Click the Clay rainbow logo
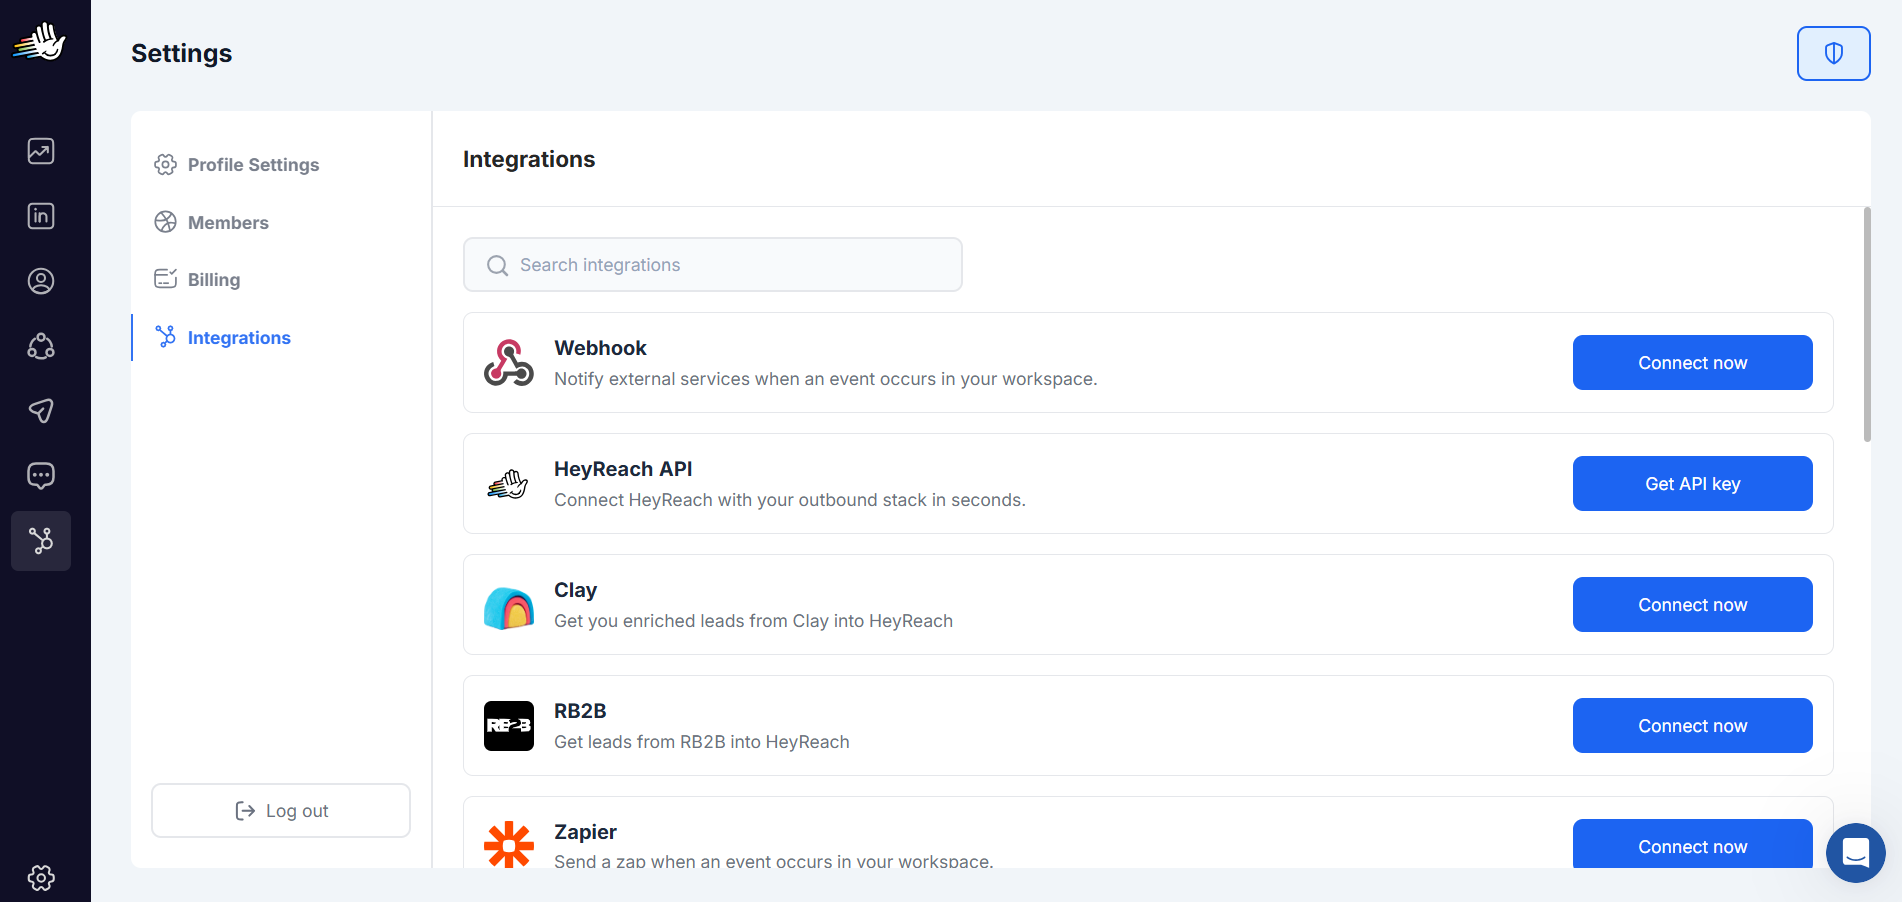 (x=509, y=607)
